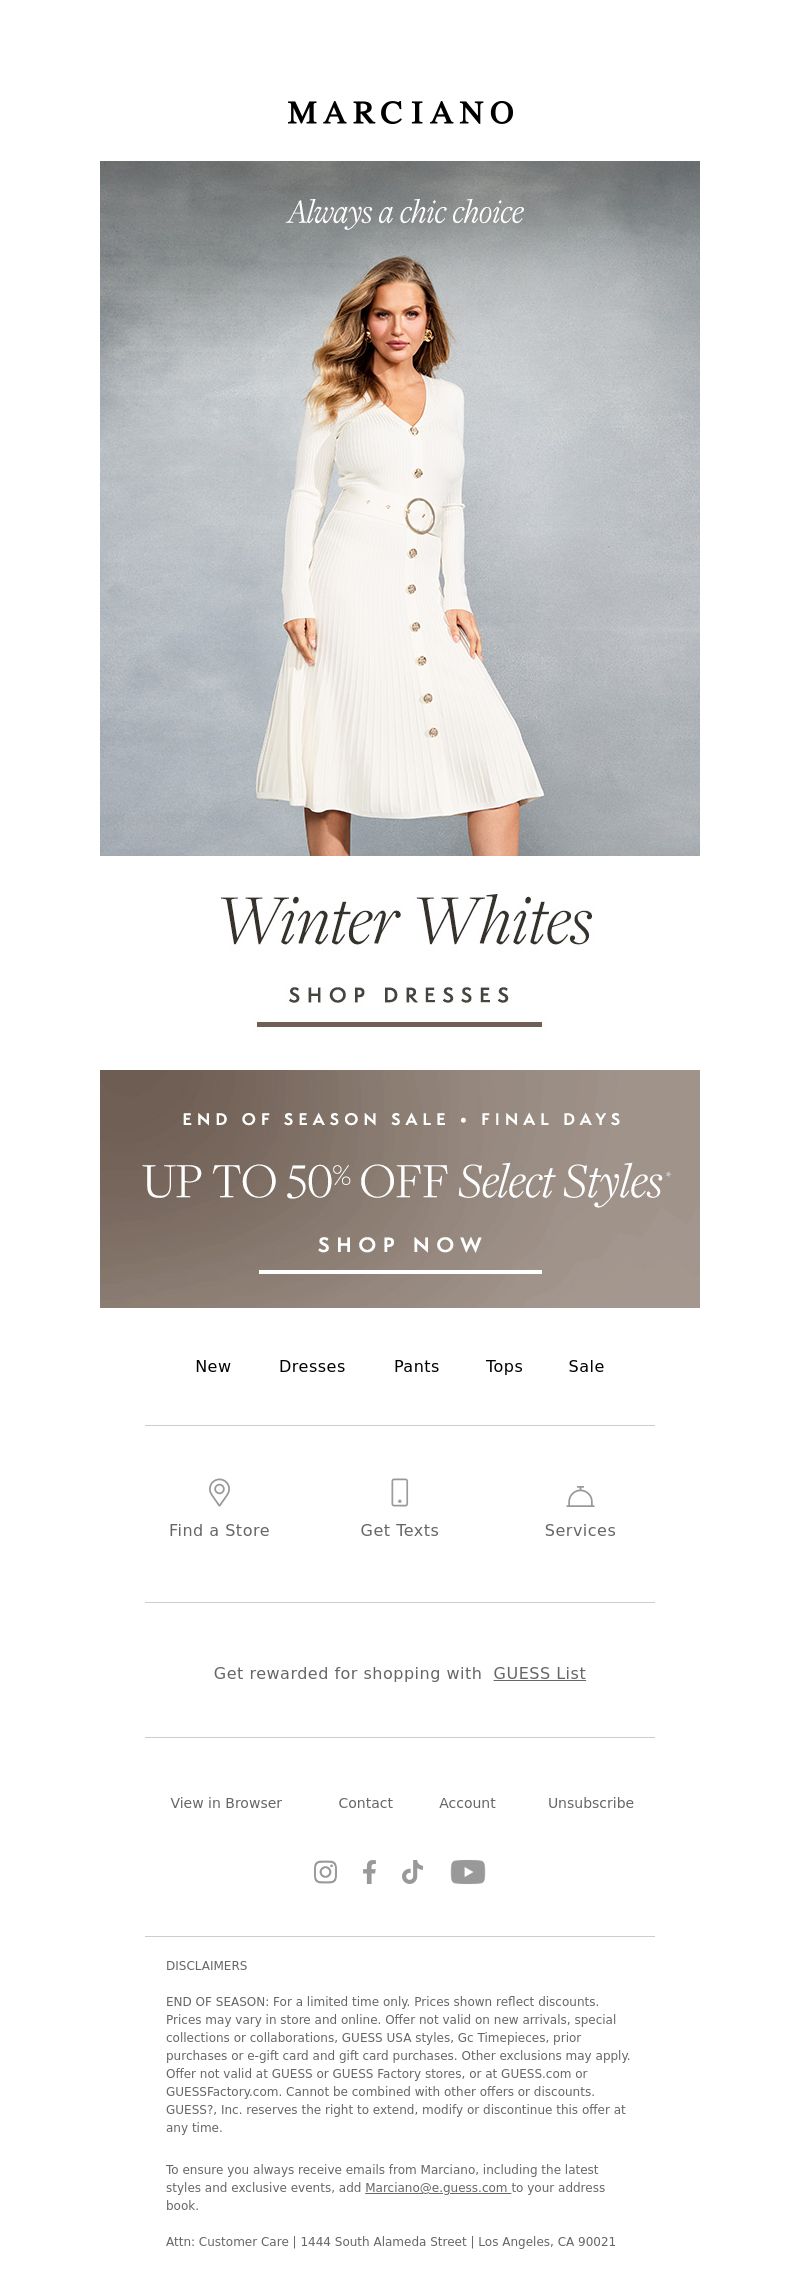Click the Services bell icon
The image size is (800, 2271).
[x=580, y=1496]
